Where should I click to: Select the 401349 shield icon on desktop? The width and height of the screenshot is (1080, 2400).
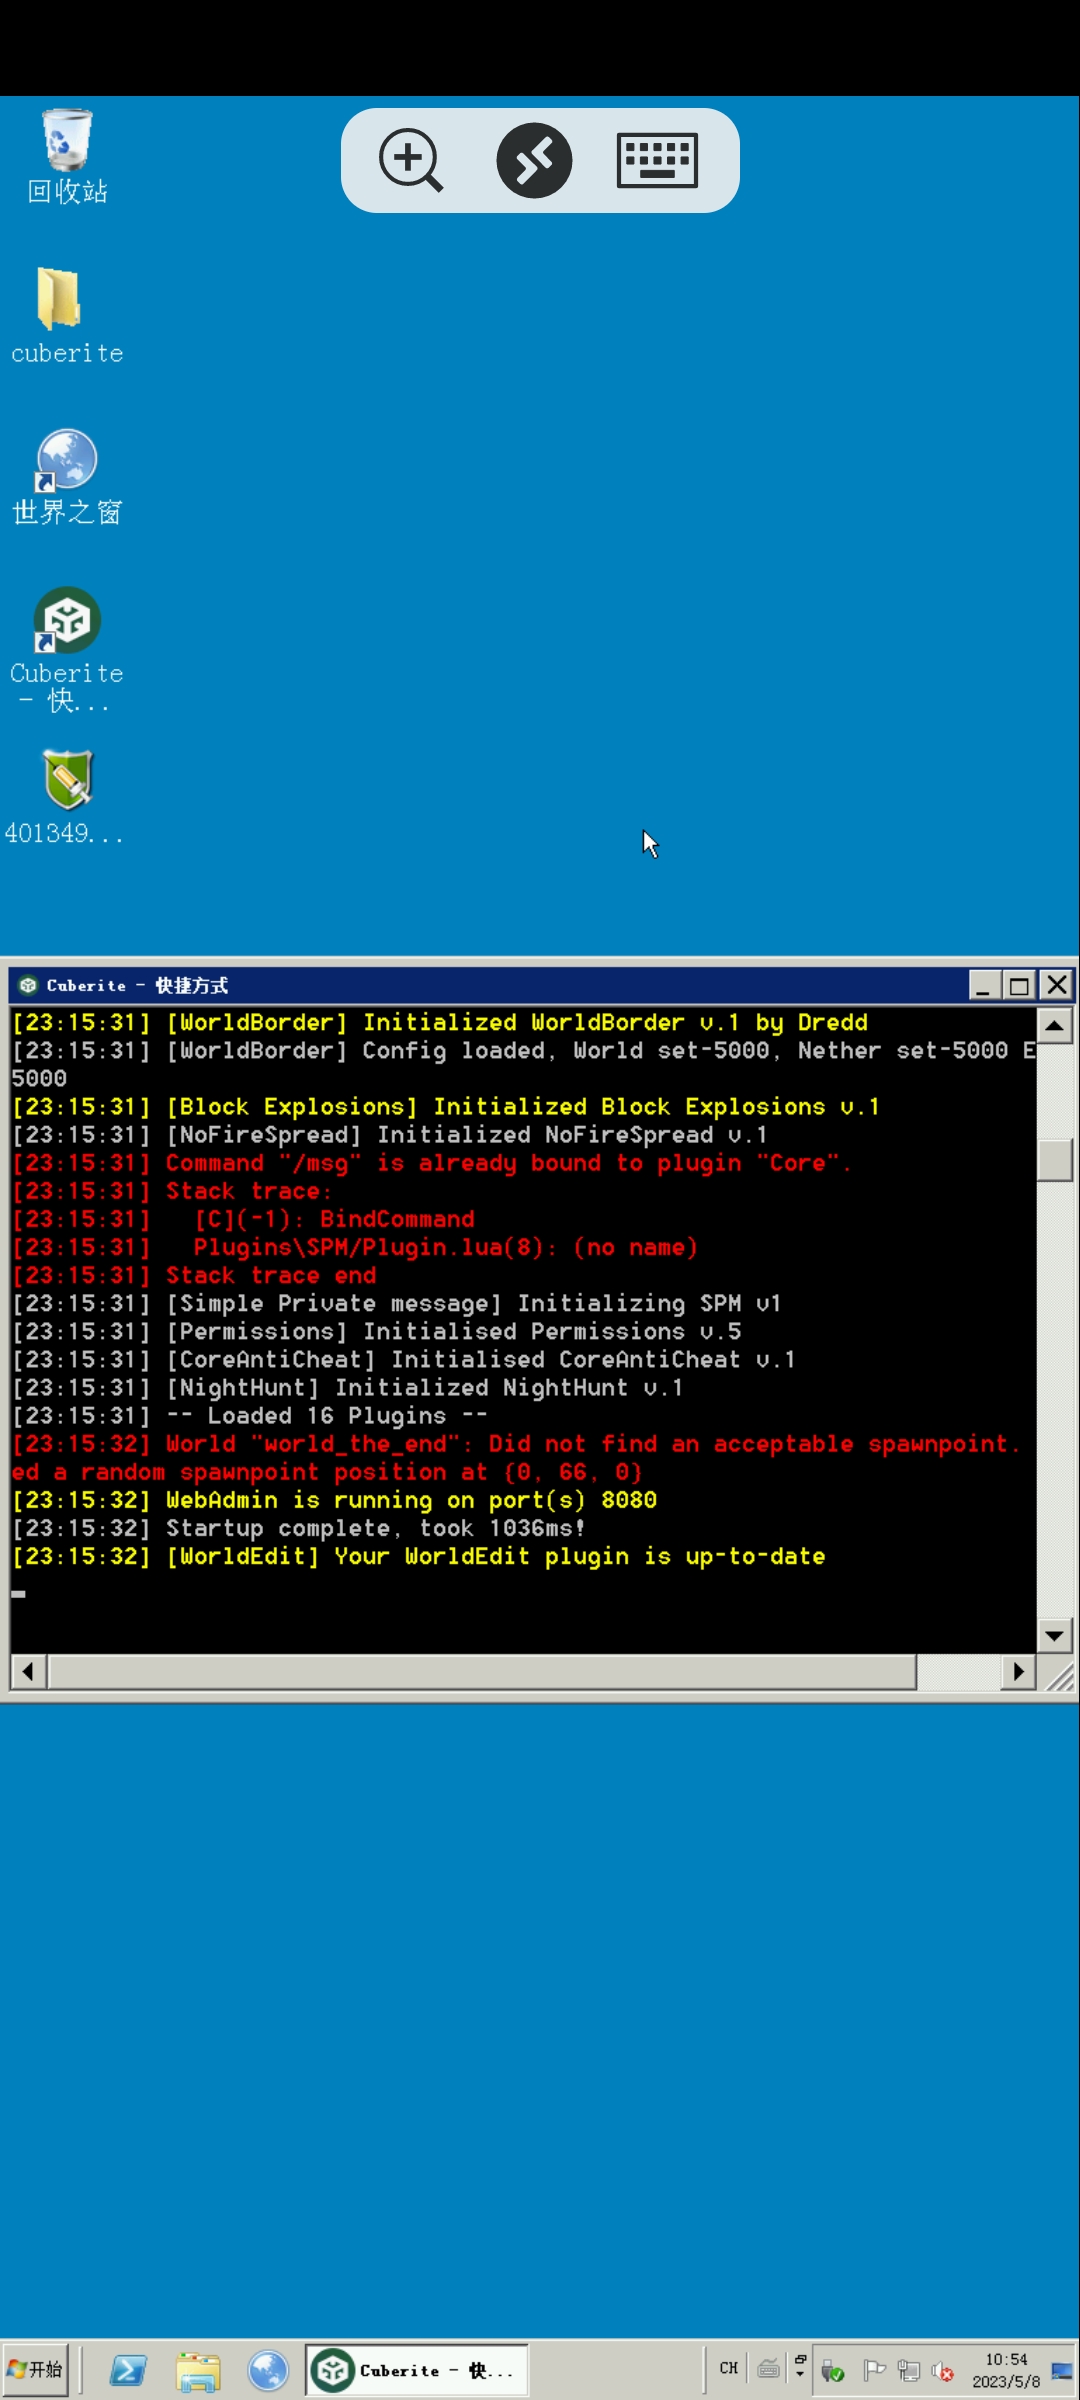pyautogui.click(x=67, y=780)
